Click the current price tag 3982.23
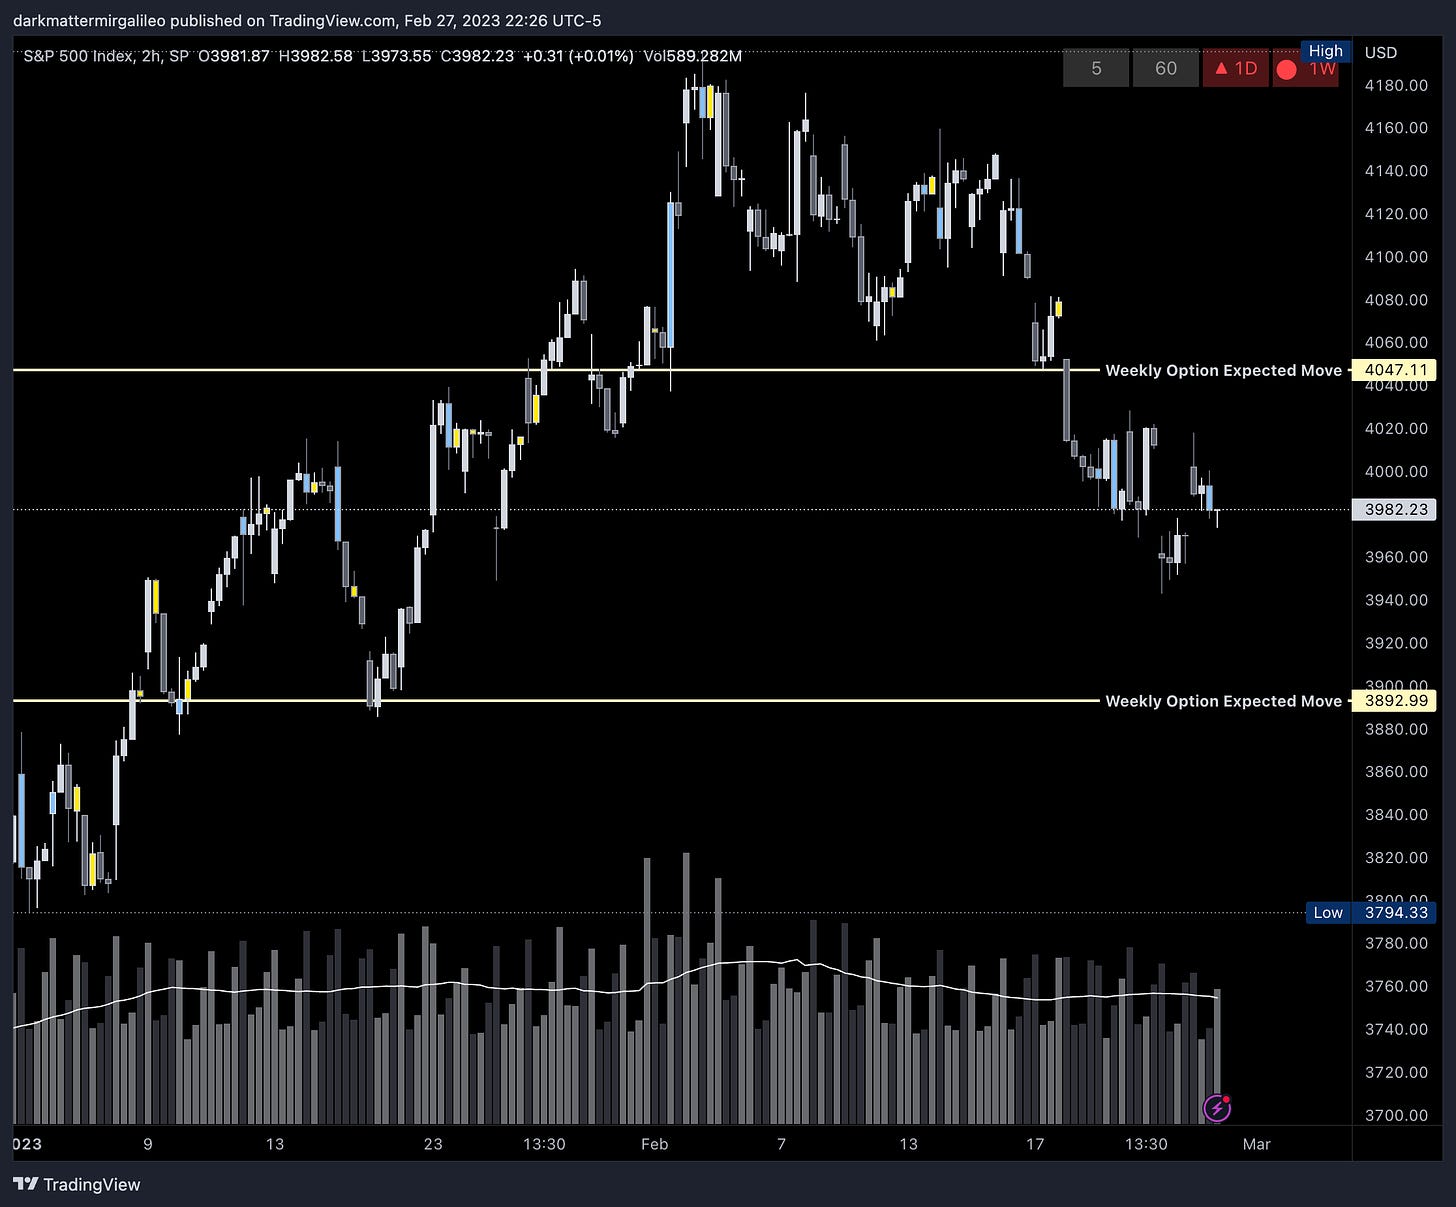The width and height of the screenshot is (1456, 1207). point(1394,509)
